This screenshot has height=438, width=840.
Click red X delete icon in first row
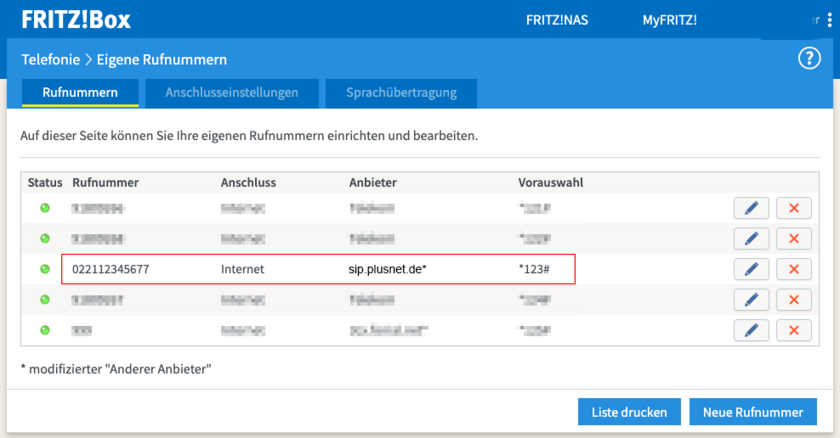[794, 208]
